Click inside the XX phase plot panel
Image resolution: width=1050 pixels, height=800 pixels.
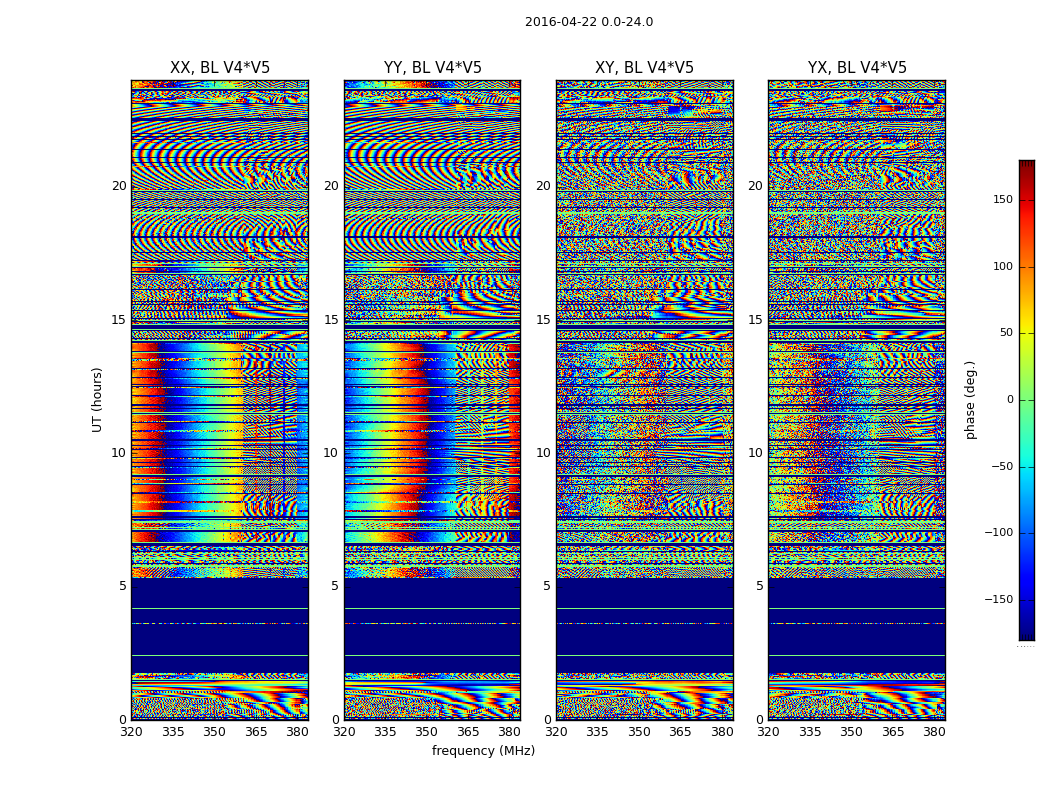(220, 400)
